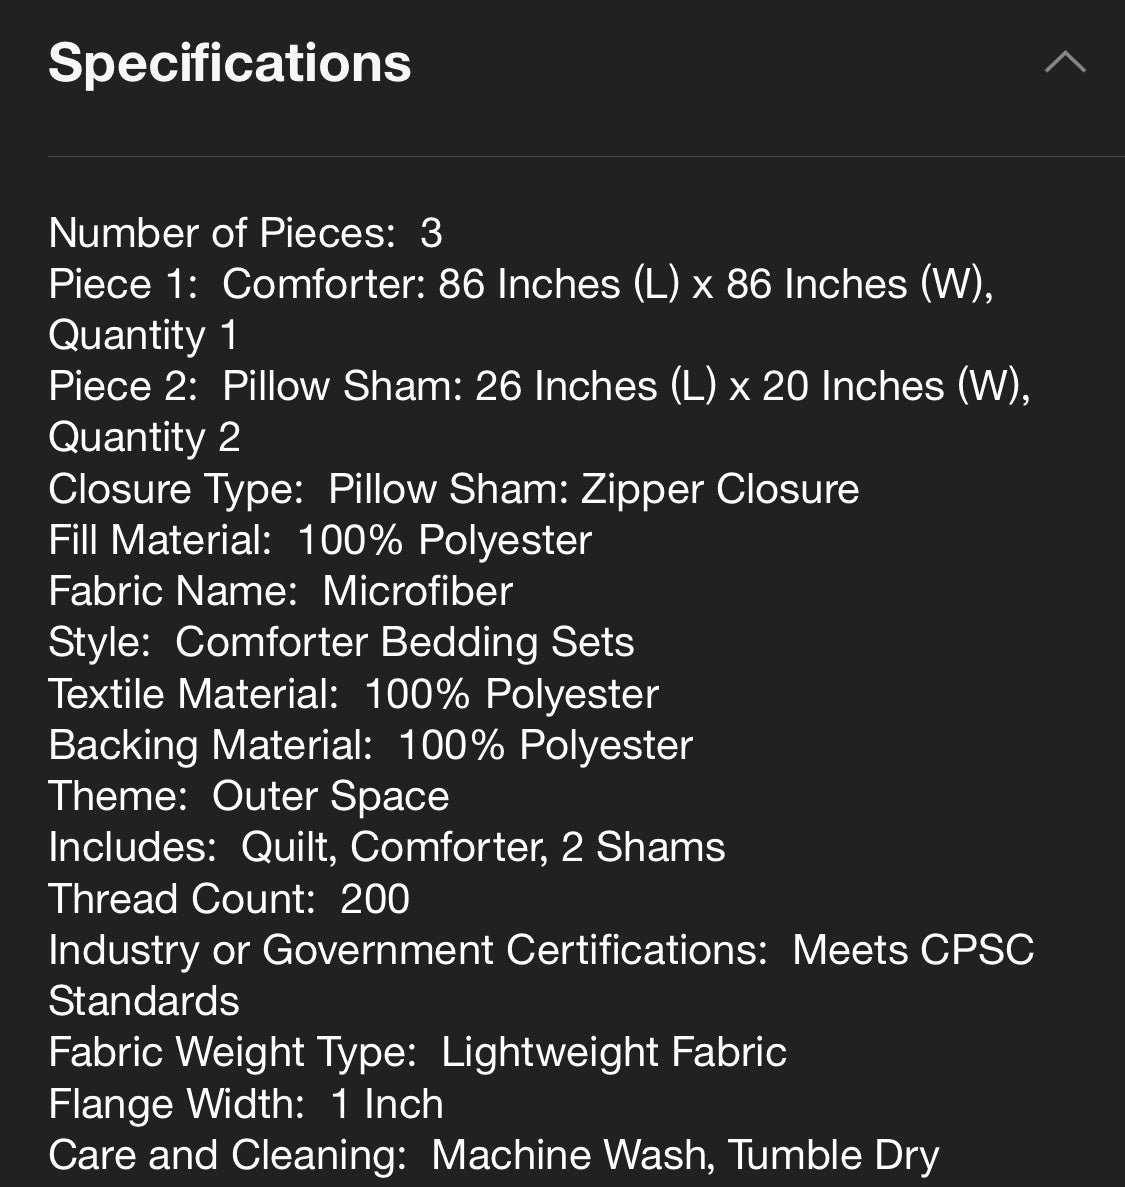1125x1187 pixels.
Task: Click the Quantity 2 text
Action: tap(145, 438)
